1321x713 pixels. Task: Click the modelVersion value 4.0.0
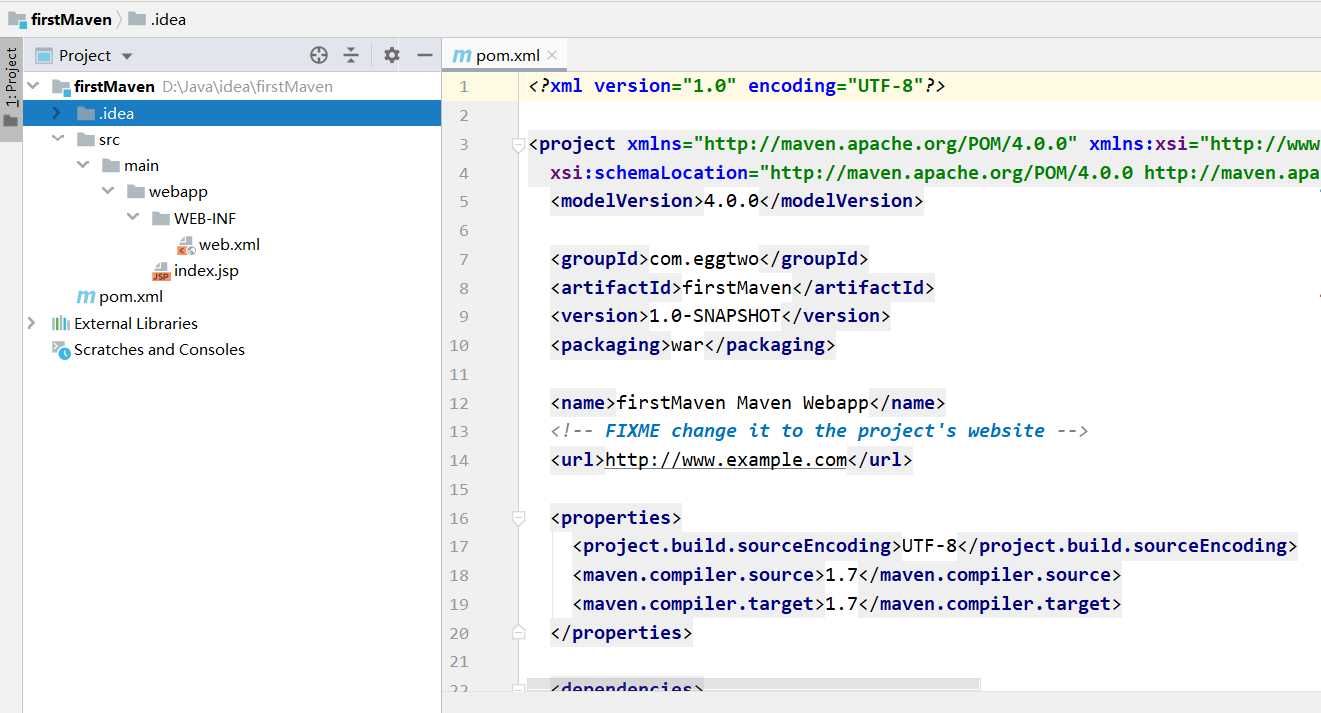pos(731,201)
